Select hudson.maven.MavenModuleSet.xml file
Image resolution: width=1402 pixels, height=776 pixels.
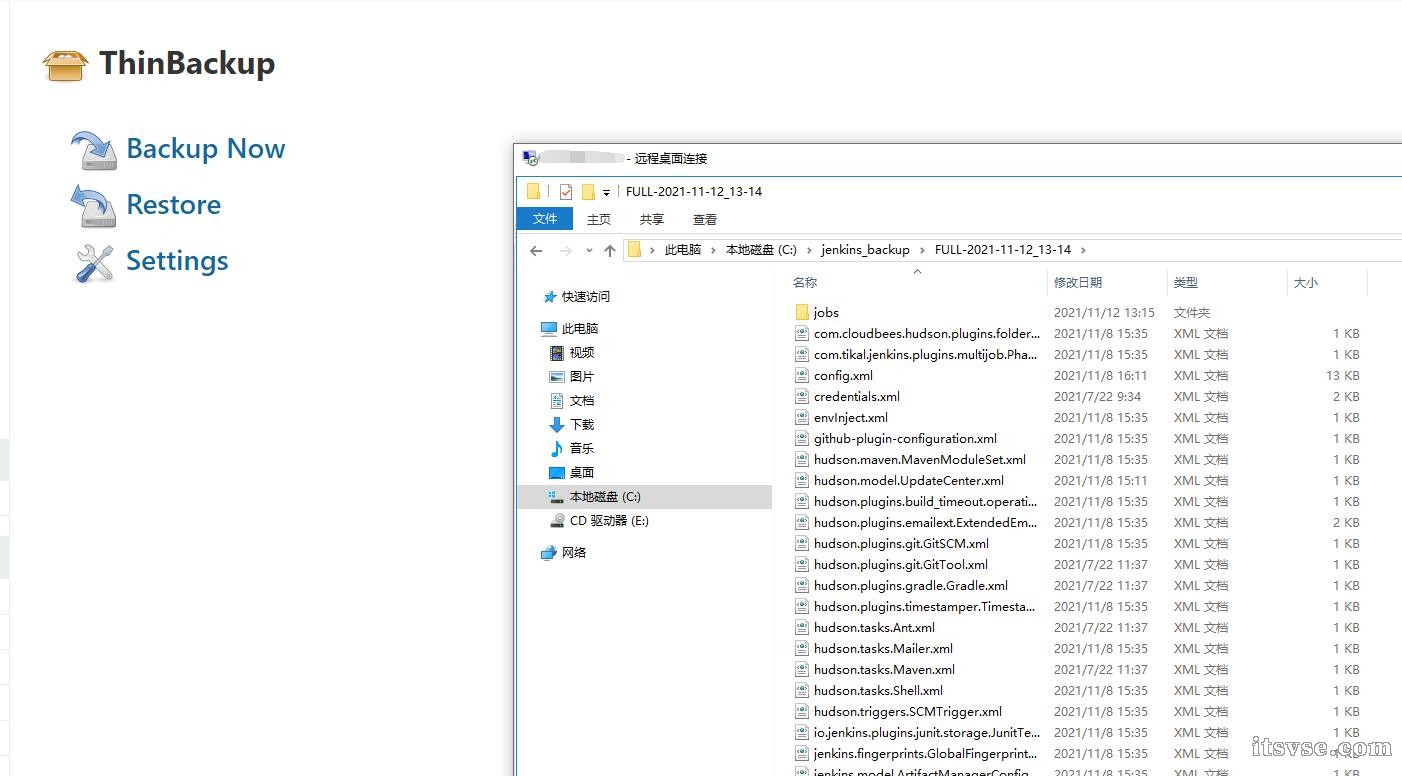pos(920,460)
